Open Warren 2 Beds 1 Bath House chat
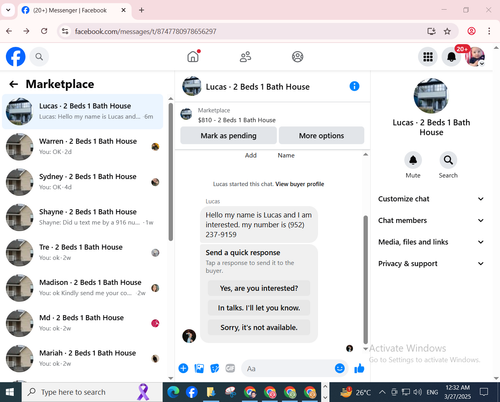Viewport: 500px width, 402px height. point(83,147)
